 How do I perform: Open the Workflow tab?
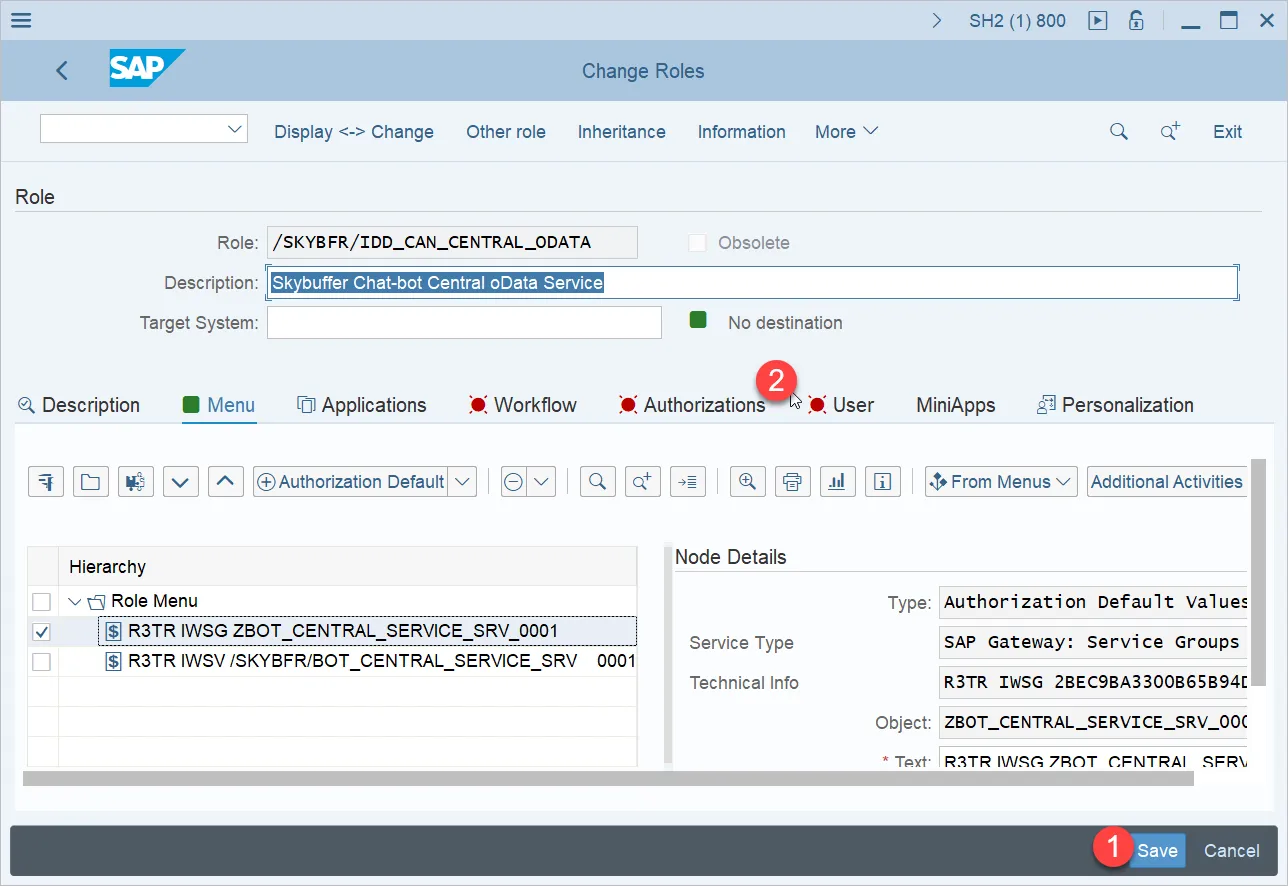click(x=523, y=405)
